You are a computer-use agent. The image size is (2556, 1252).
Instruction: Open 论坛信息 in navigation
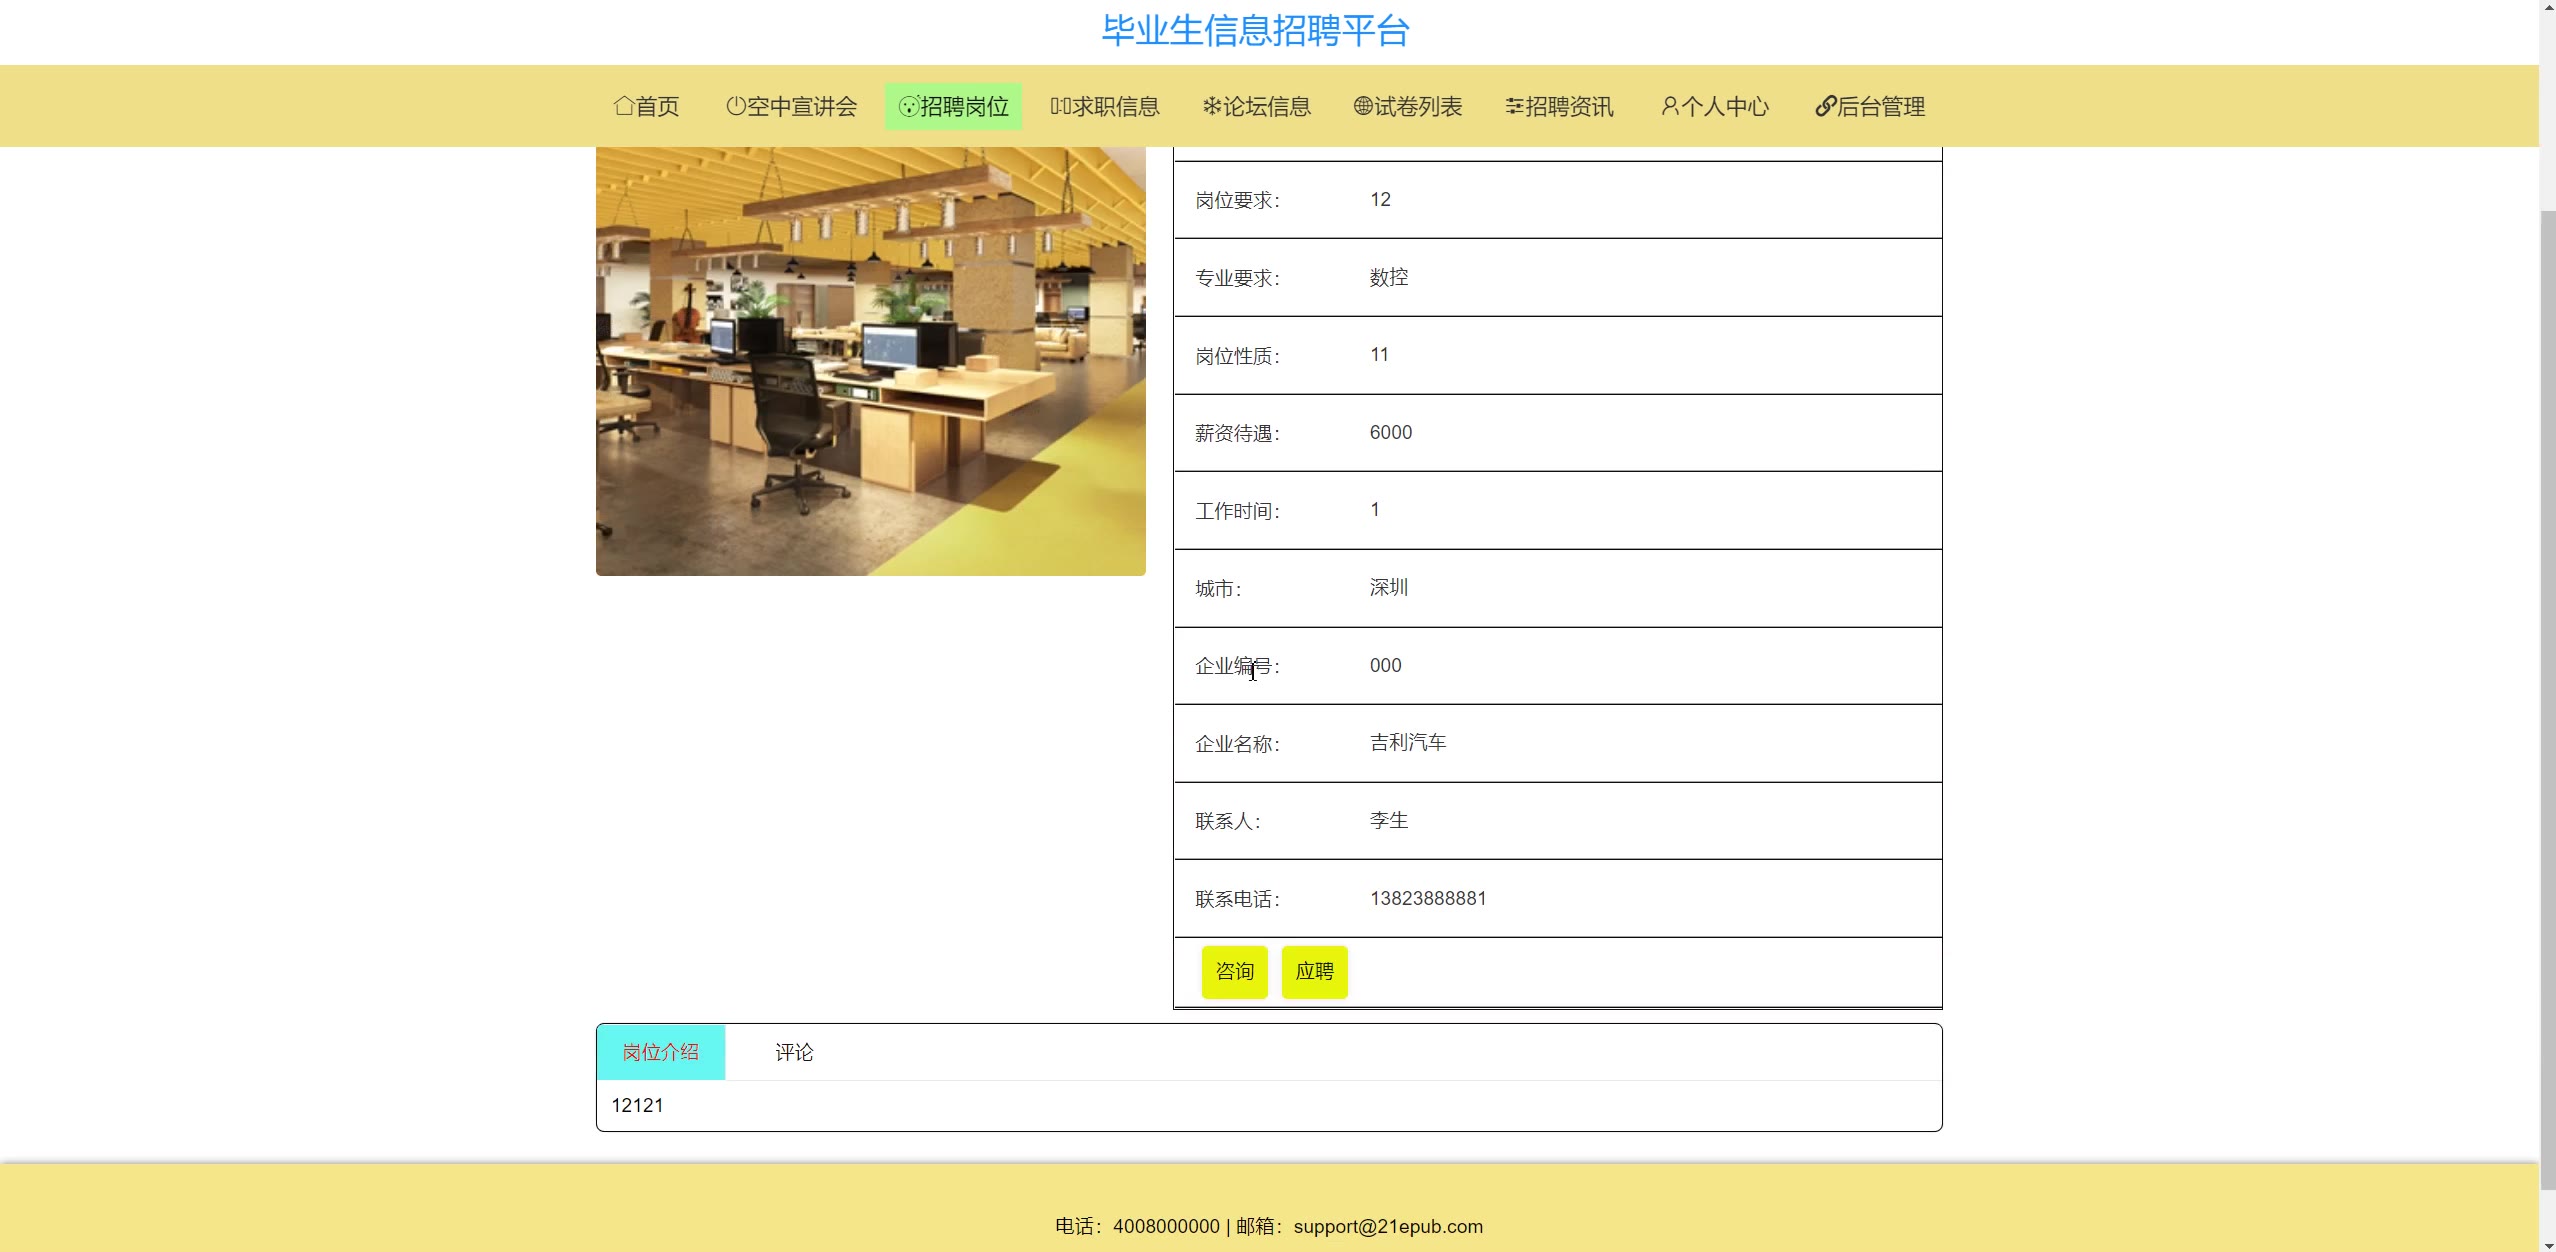[x=1256, y=106]
